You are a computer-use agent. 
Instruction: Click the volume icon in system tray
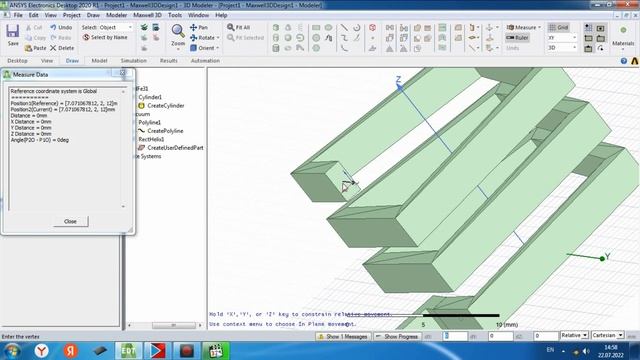point(586,351)
